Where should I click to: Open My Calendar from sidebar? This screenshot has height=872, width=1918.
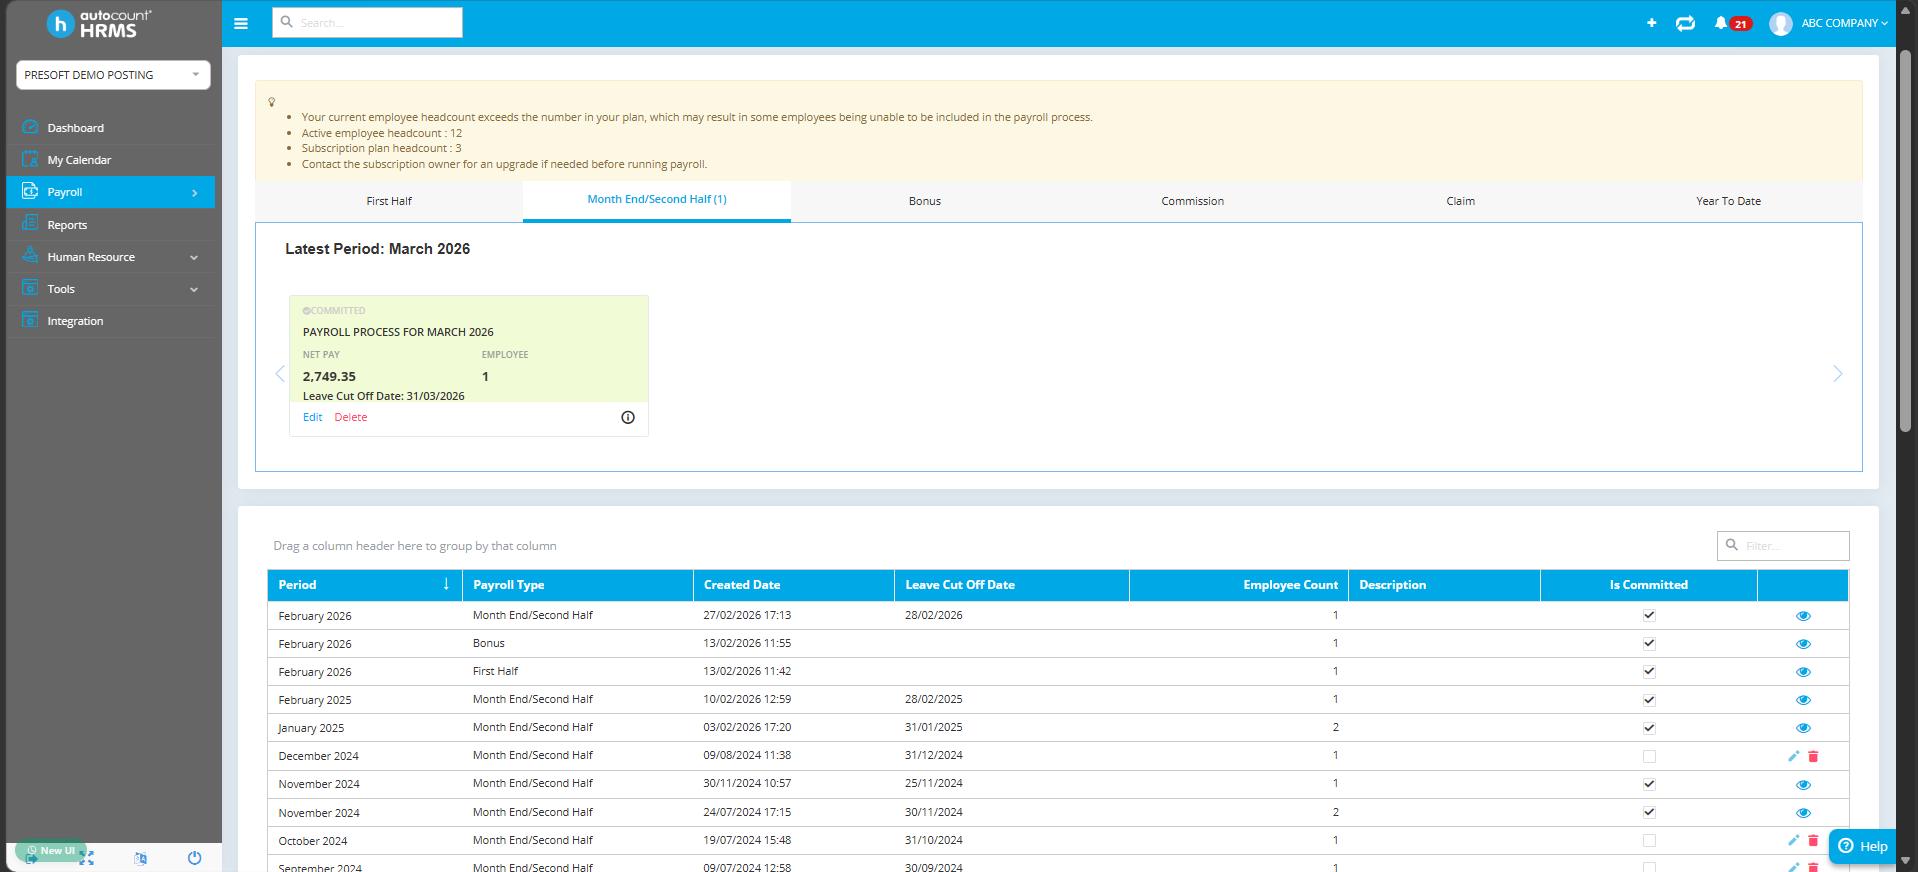tap(111, 160)
